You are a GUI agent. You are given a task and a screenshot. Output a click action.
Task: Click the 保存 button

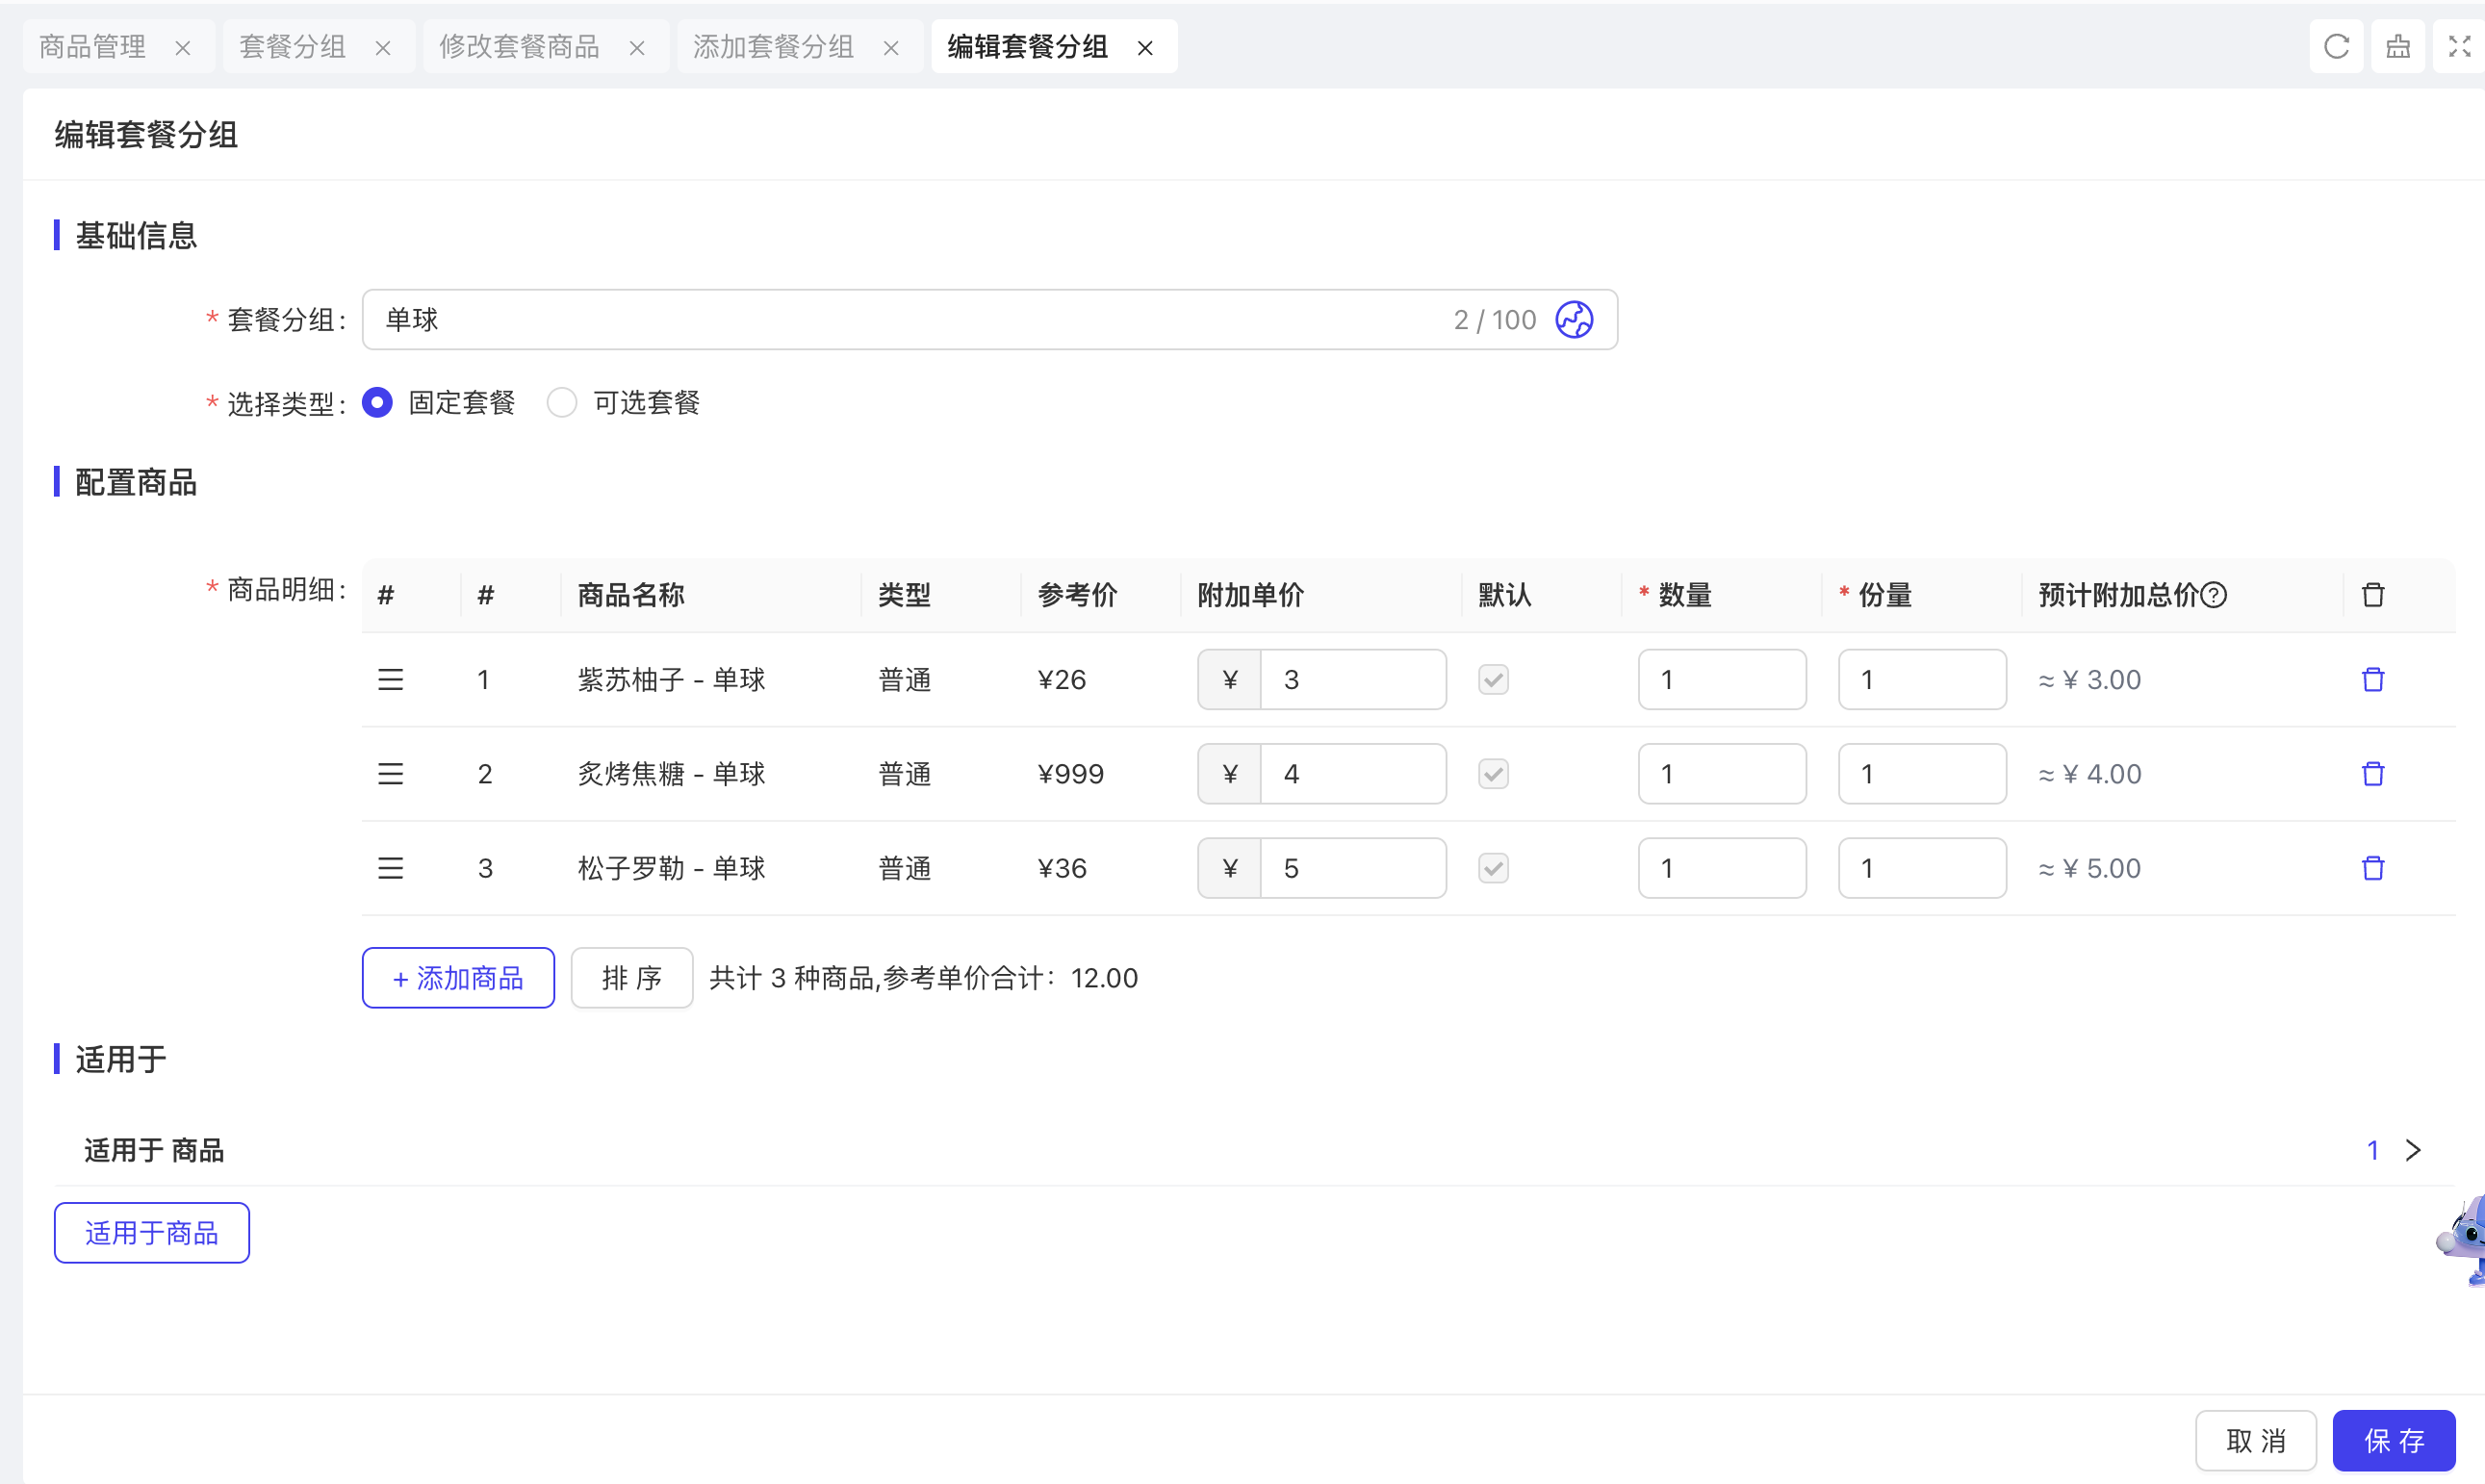pos(2393,1440)
